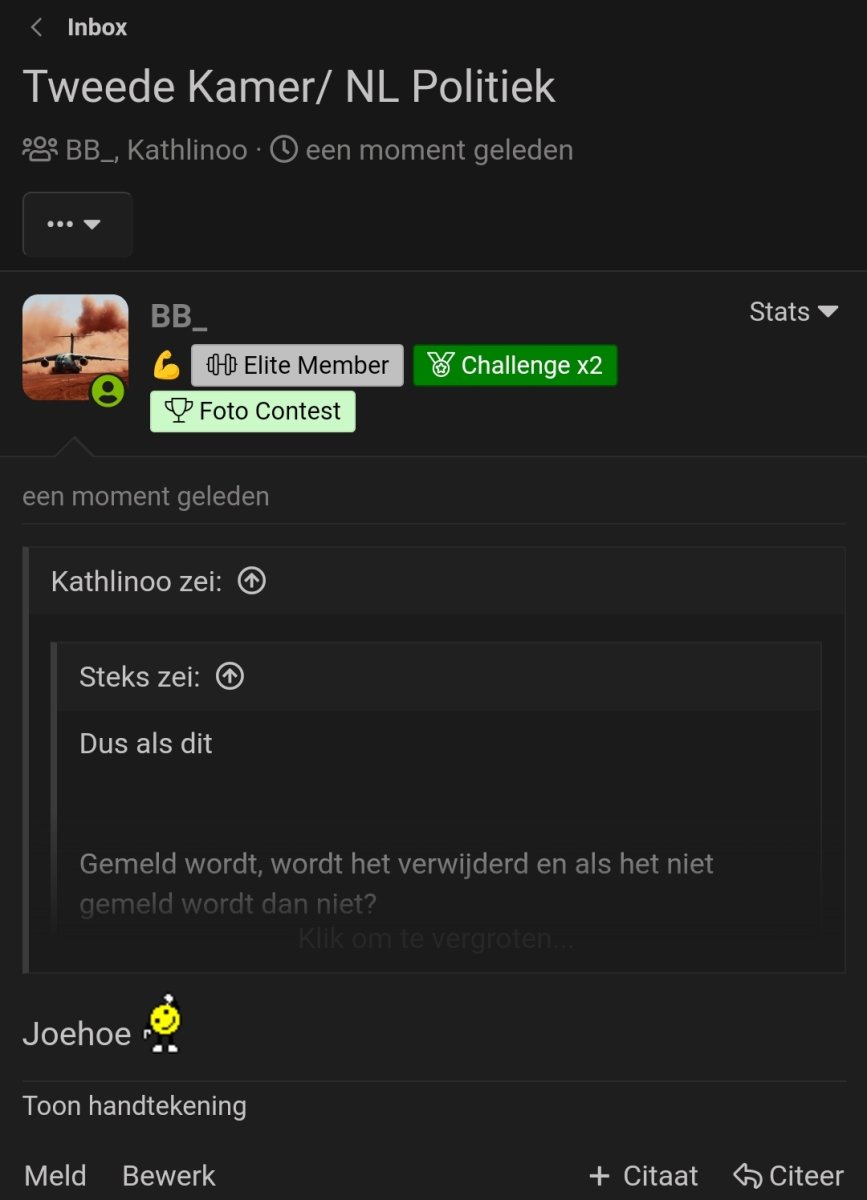Click the green online status icon

108,390
